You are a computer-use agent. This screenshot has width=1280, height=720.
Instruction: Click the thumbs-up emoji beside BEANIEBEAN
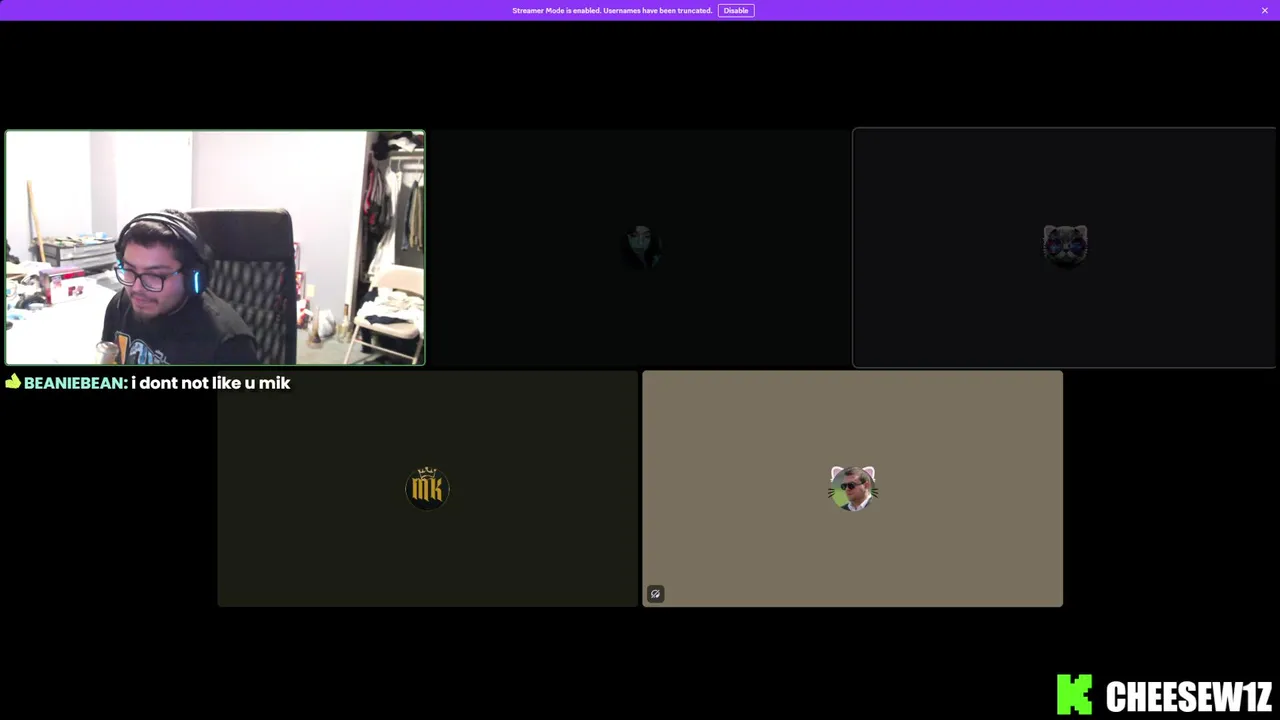point(13,382)
